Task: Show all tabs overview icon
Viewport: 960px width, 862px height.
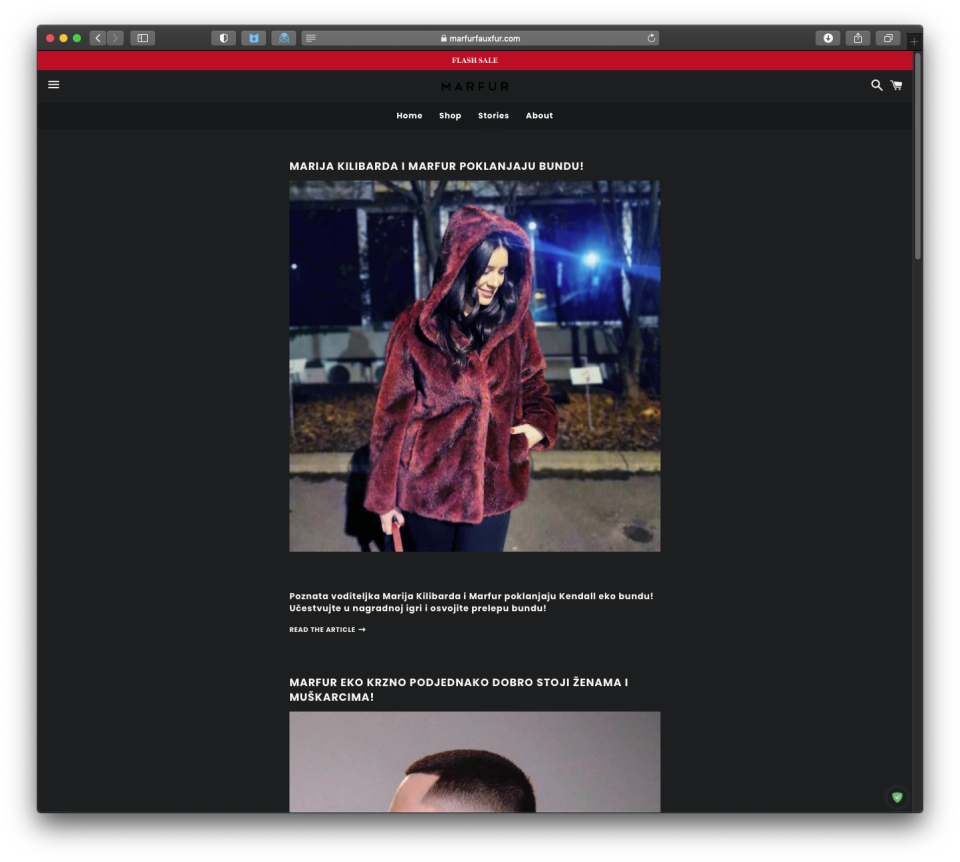Action: tap(888, 38)
